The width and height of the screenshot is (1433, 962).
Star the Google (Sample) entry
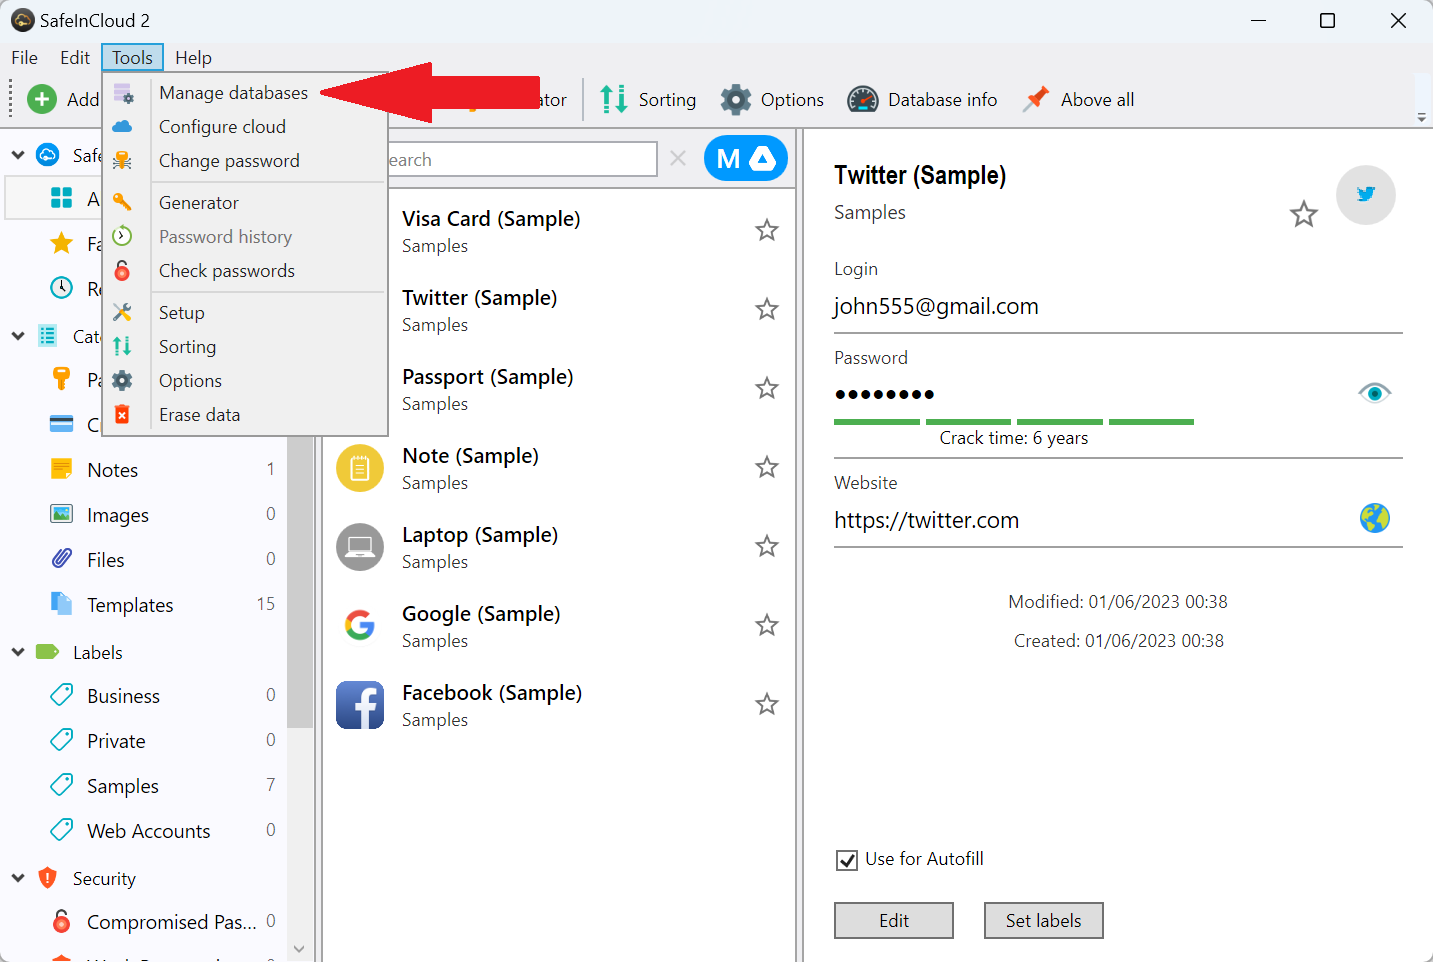[x=767, y=625]
